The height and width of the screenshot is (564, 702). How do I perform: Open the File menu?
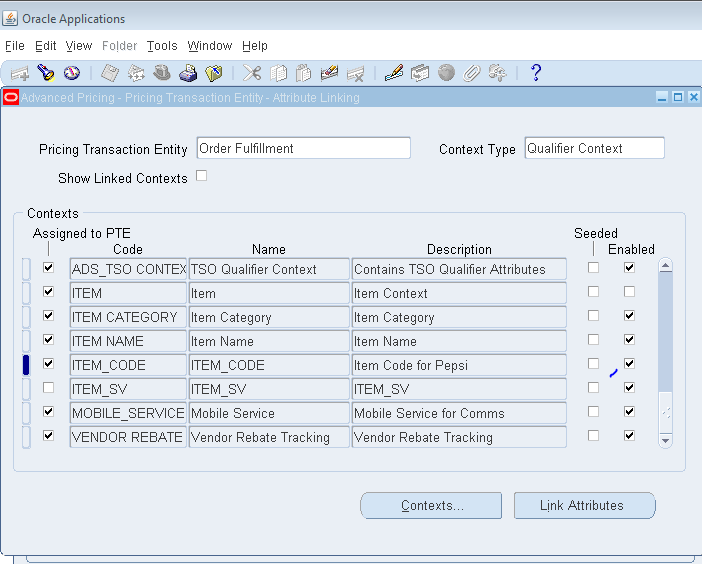15,46
